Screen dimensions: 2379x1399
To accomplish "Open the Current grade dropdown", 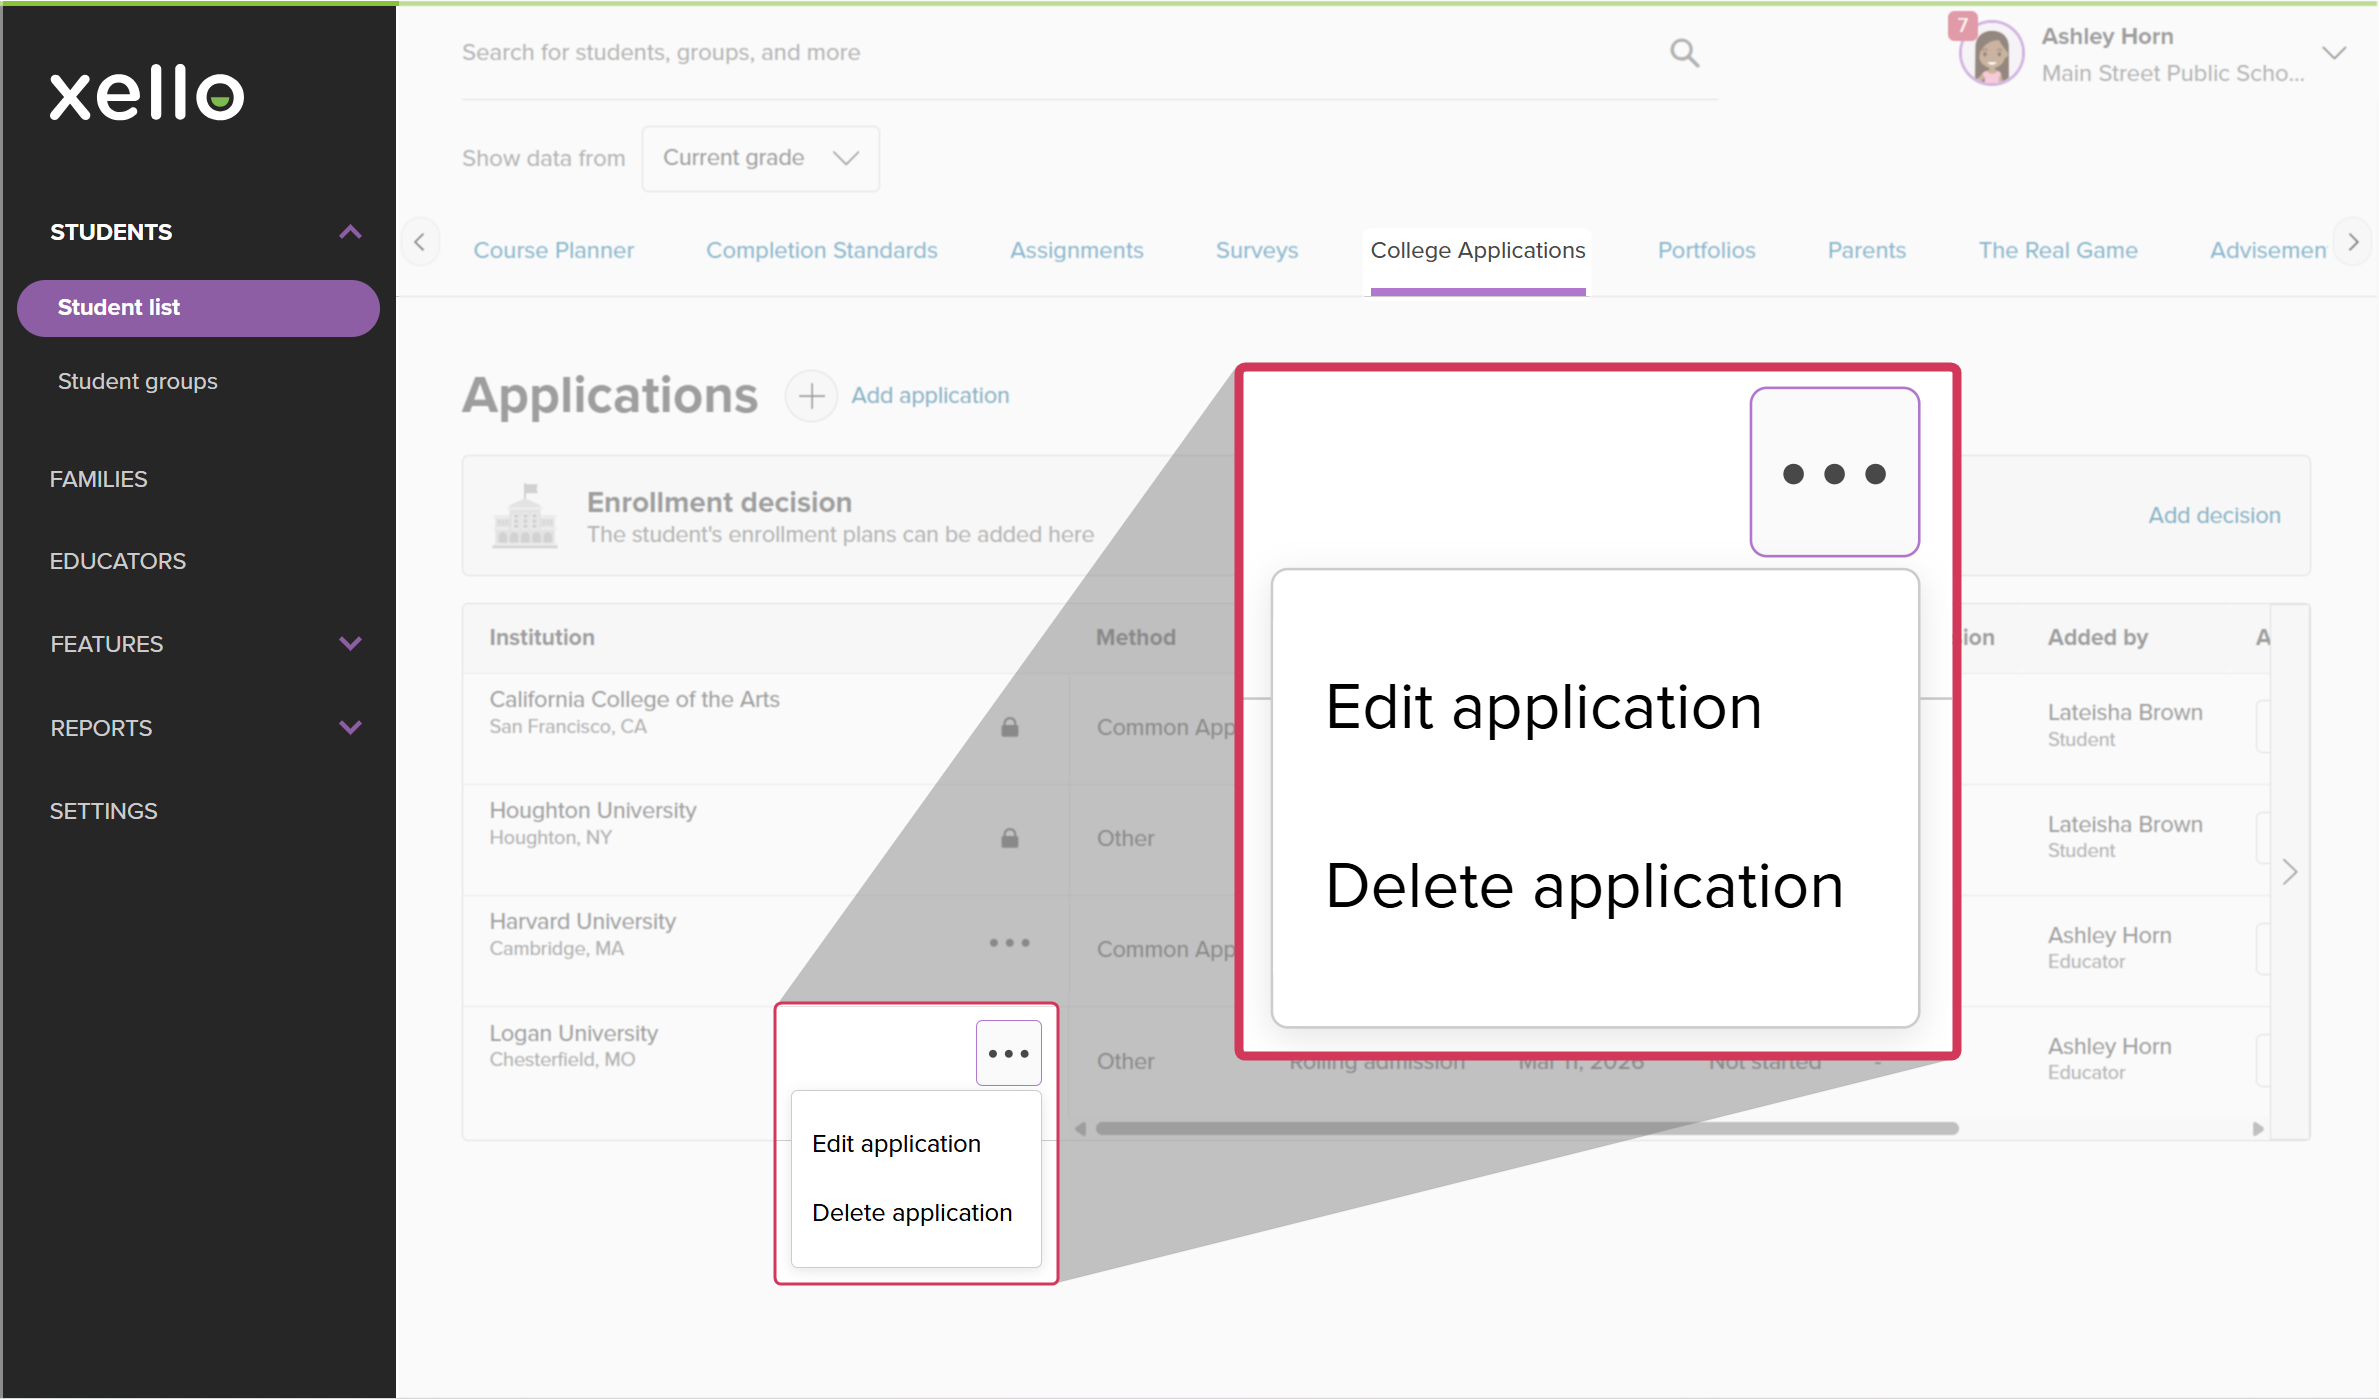I will (x=760, y=158).
